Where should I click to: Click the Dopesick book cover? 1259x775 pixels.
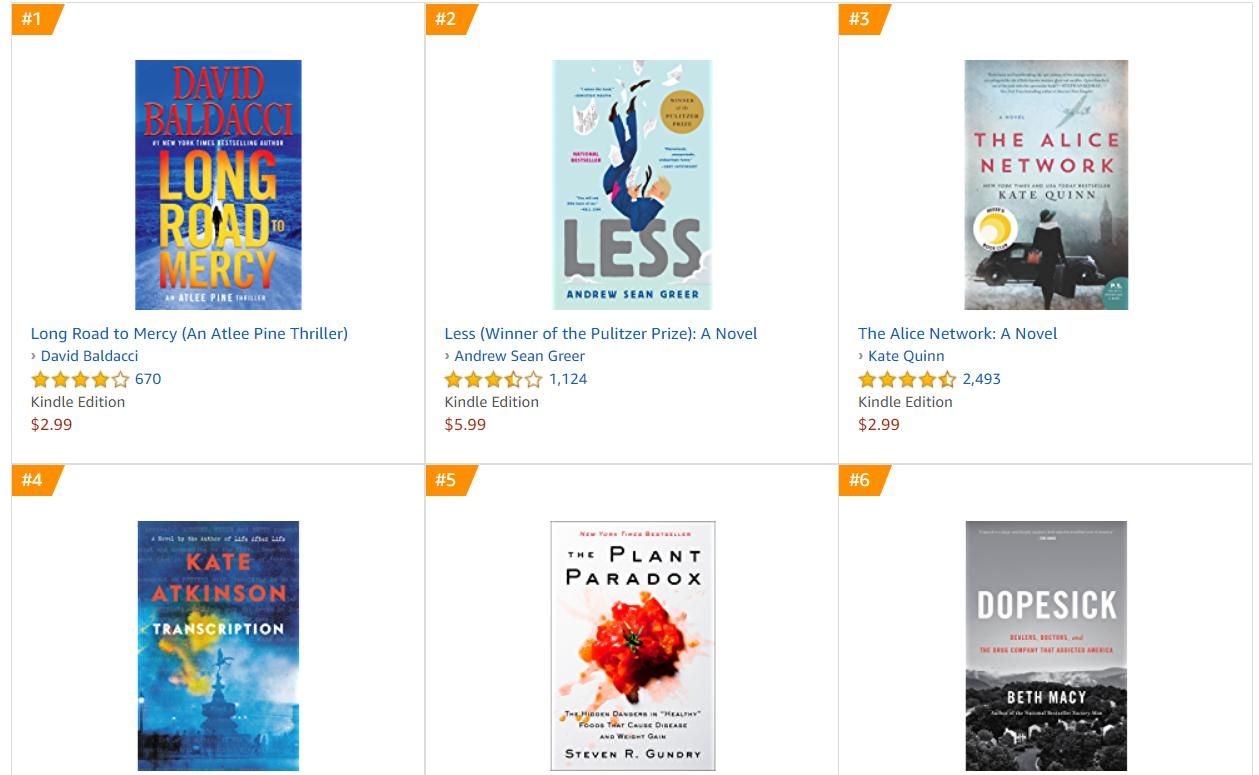coord(1046,645)
